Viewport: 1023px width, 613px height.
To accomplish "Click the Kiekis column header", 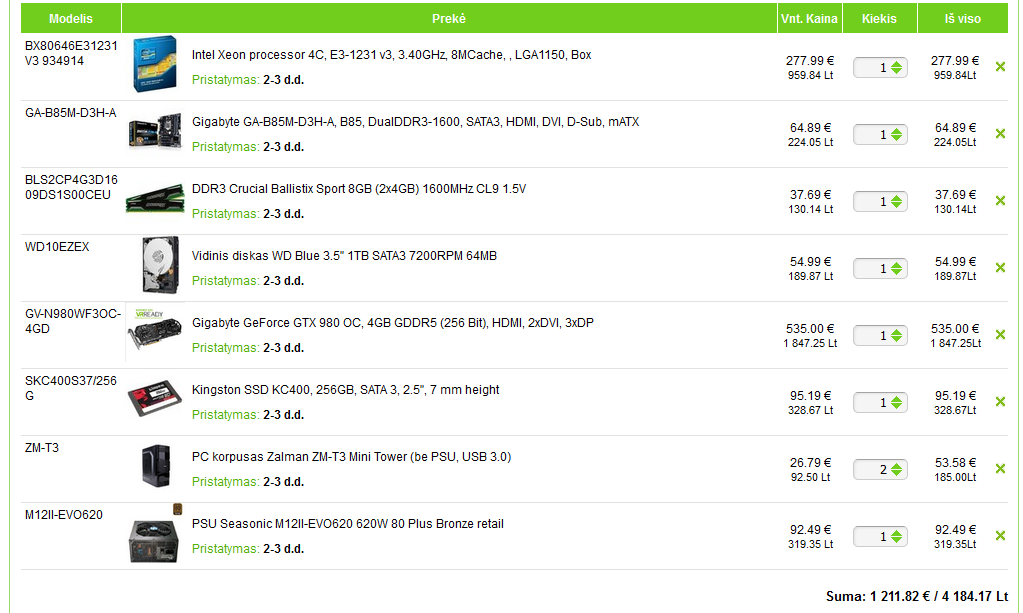I will 879,18.
